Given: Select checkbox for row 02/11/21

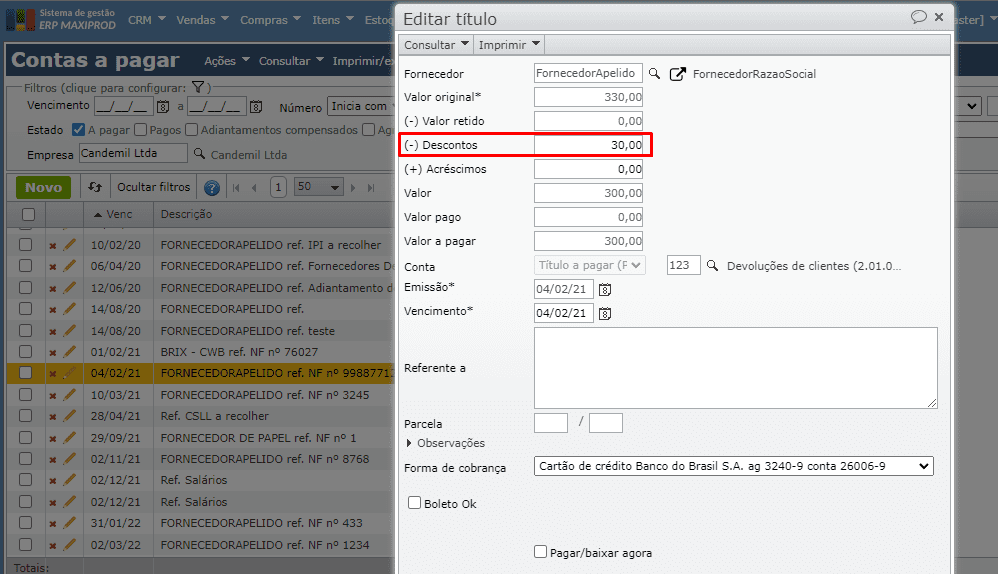Looking at the screenshot, I should click(25, 458).
